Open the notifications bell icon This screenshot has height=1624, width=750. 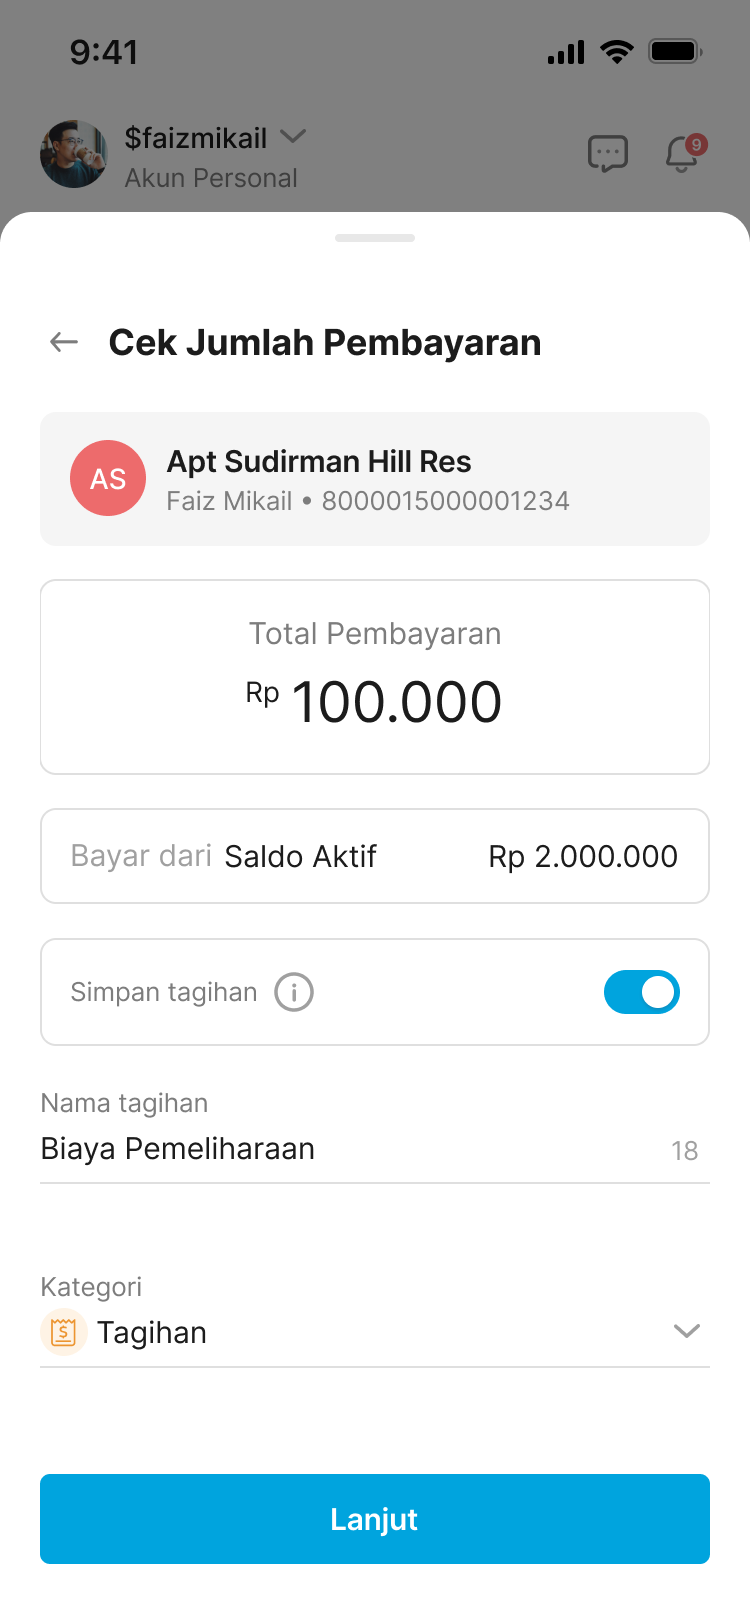[x=683, y=154]
